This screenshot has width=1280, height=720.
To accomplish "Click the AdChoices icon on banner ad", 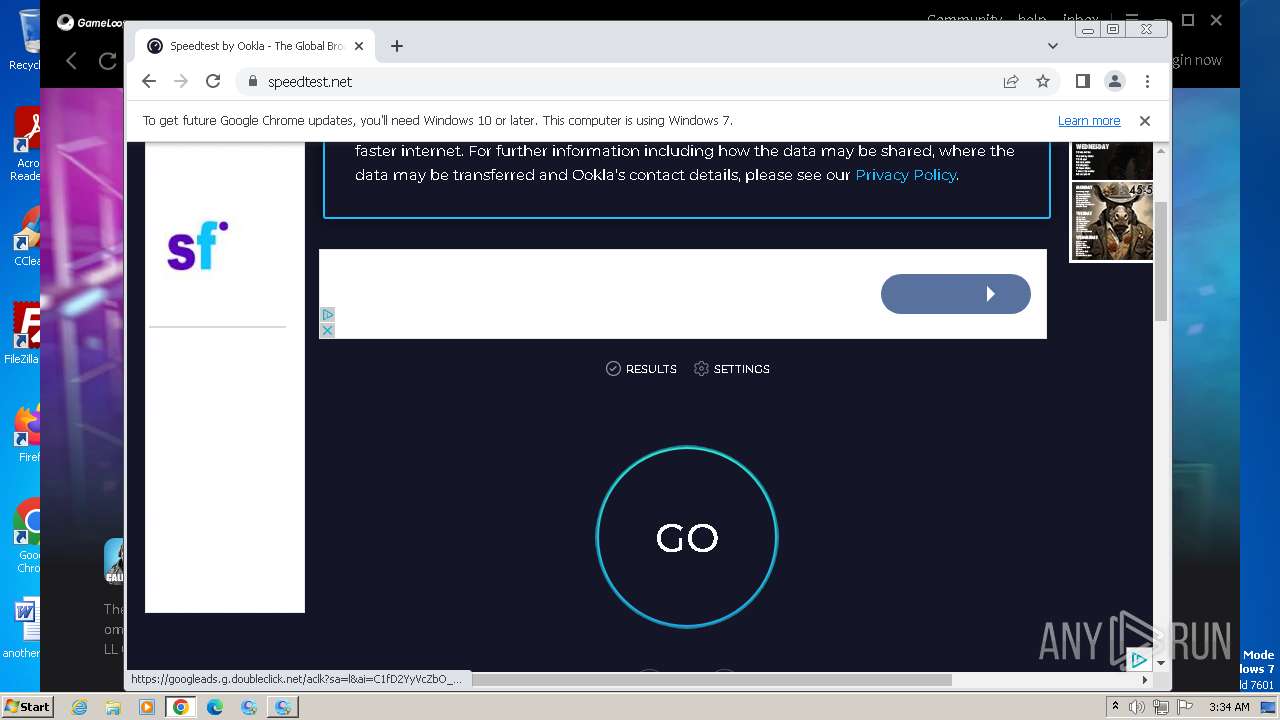I will (x=327, y=315).
